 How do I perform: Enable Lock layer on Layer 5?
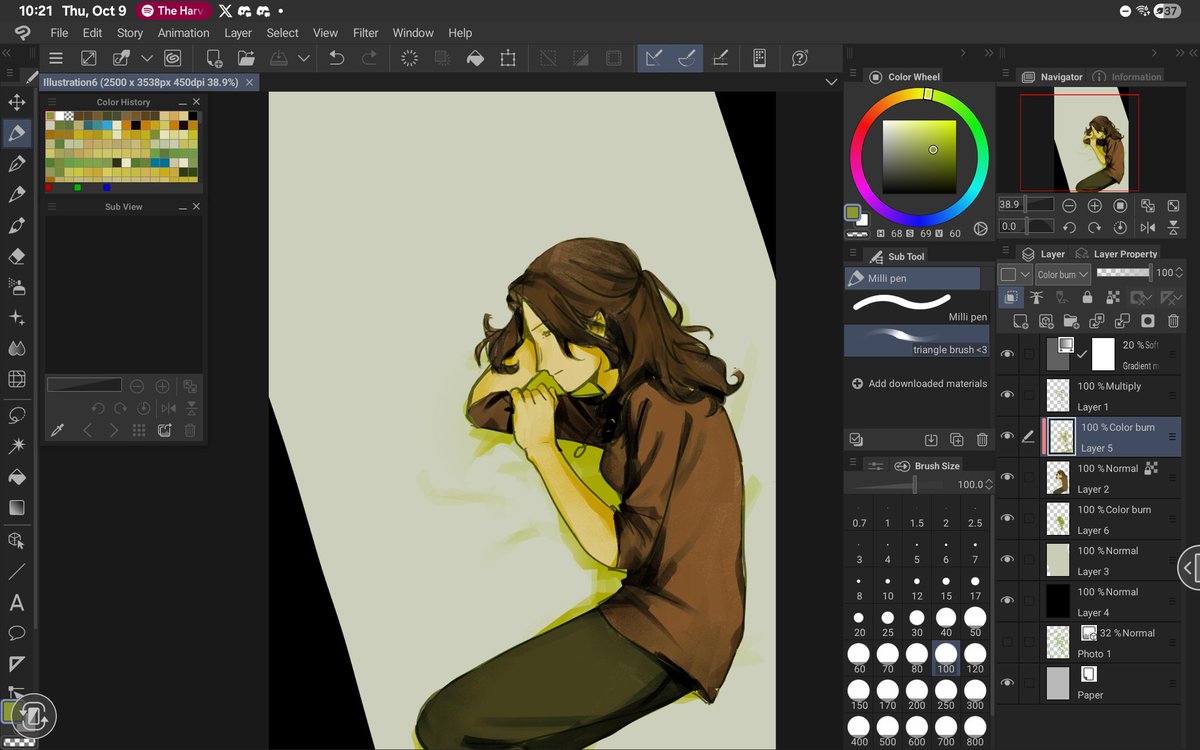(x=1088, y=297)
